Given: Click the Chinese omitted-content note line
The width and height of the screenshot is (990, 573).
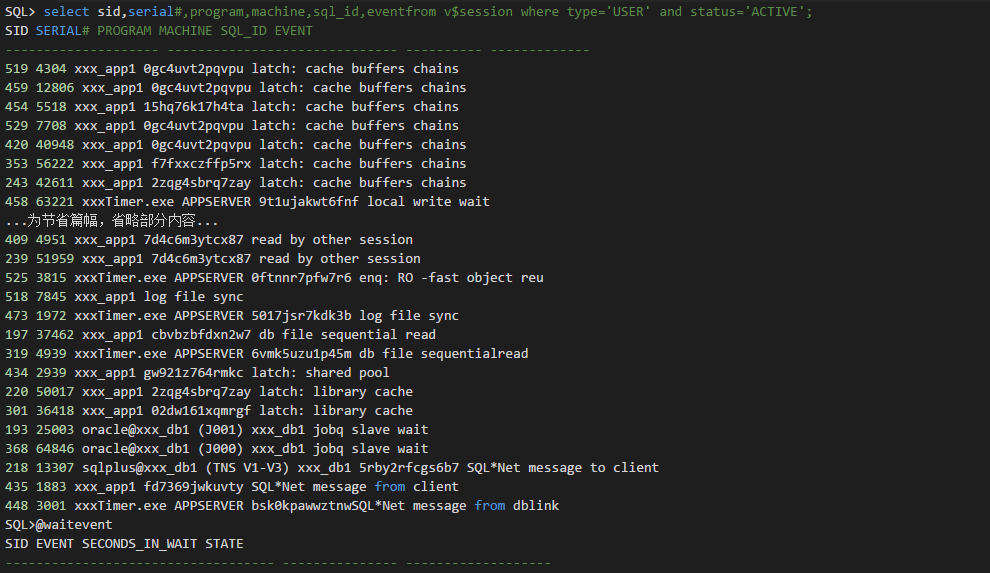Looking at the screenshot, I should 111,221.
